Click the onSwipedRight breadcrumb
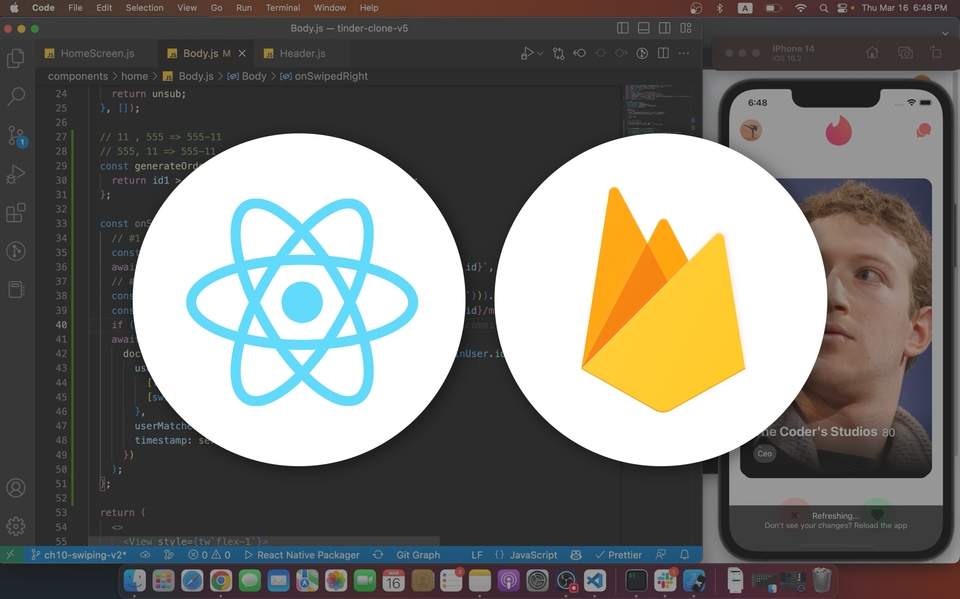This screenshot has height=599, width=960. pos(324,76)
